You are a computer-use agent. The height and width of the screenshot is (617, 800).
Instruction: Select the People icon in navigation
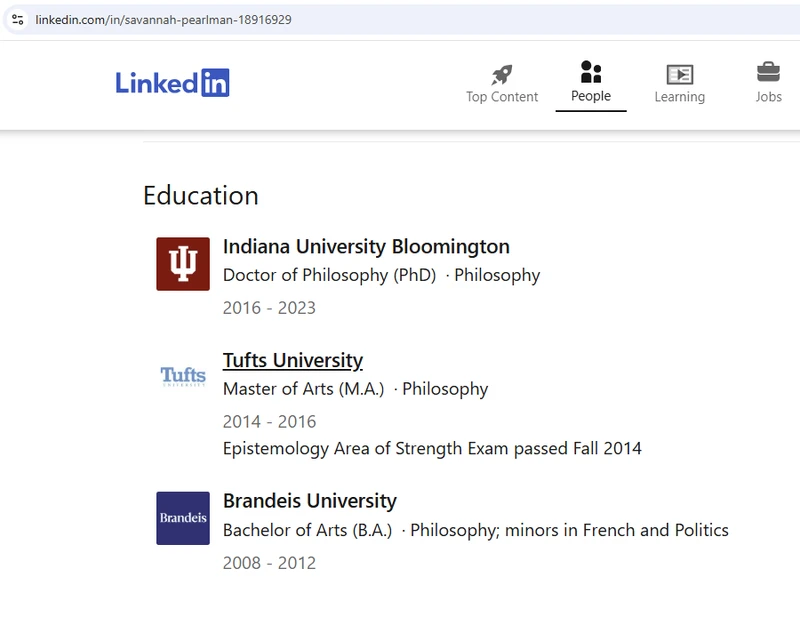(x=591, y=72)
